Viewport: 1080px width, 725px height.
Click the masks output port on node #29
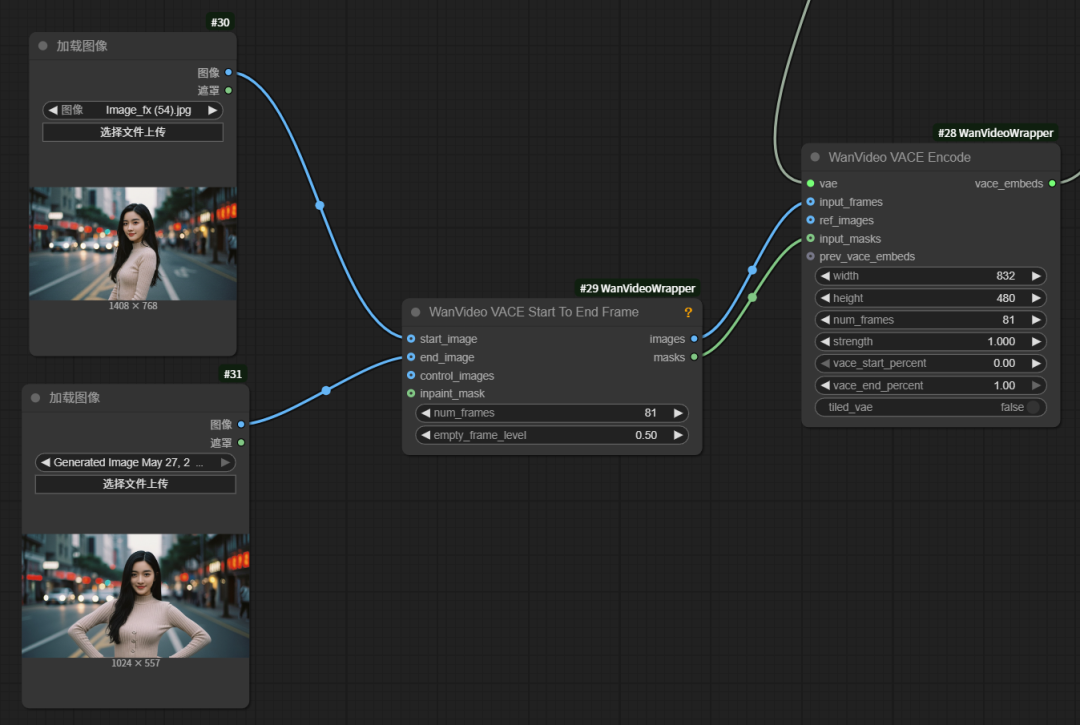coord(694,357)
